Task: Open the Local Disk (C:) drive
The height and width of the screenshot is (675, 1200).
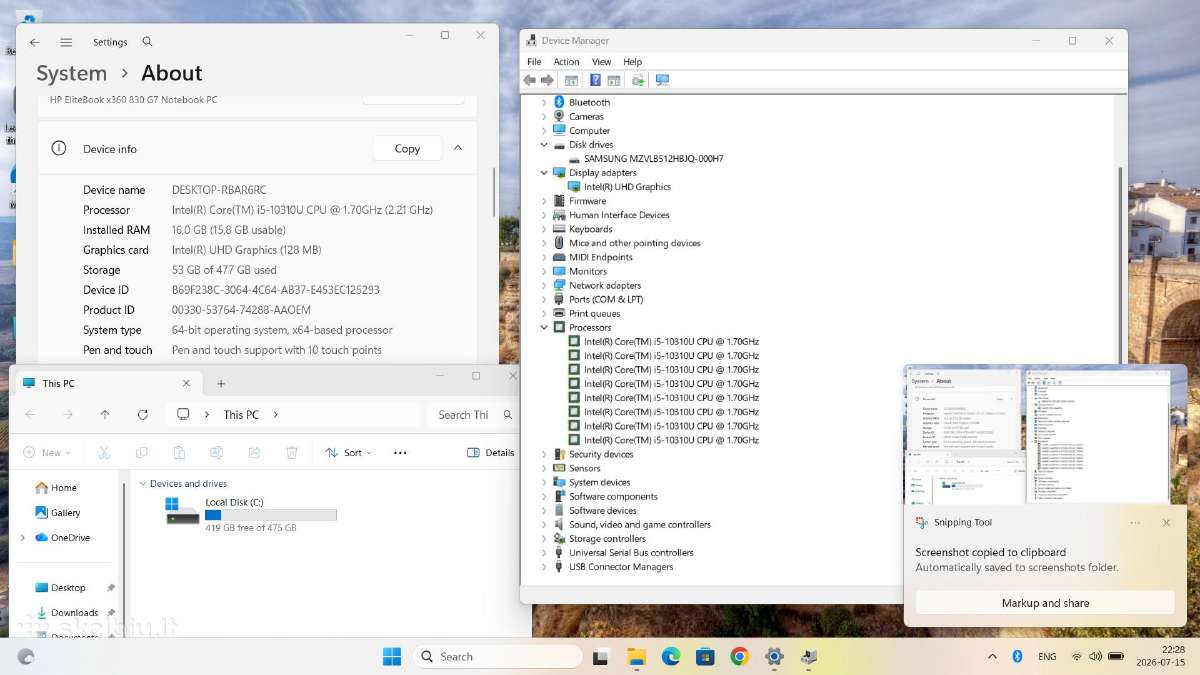Action: (250, 514)
